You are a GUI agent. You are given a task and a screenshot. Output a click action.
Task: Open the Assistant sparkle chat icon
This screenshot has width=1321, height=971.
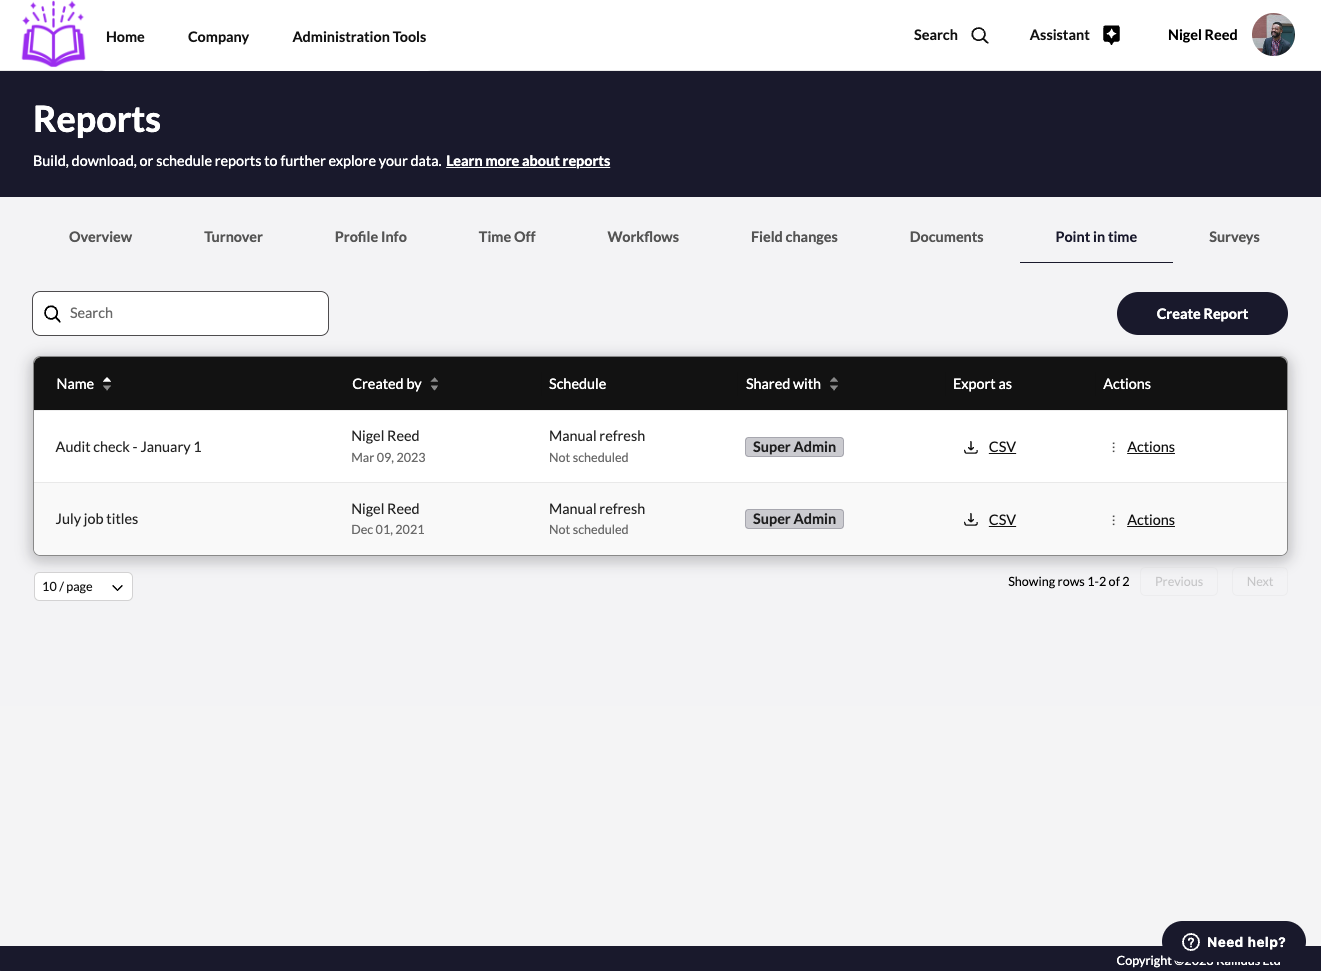1111,35
